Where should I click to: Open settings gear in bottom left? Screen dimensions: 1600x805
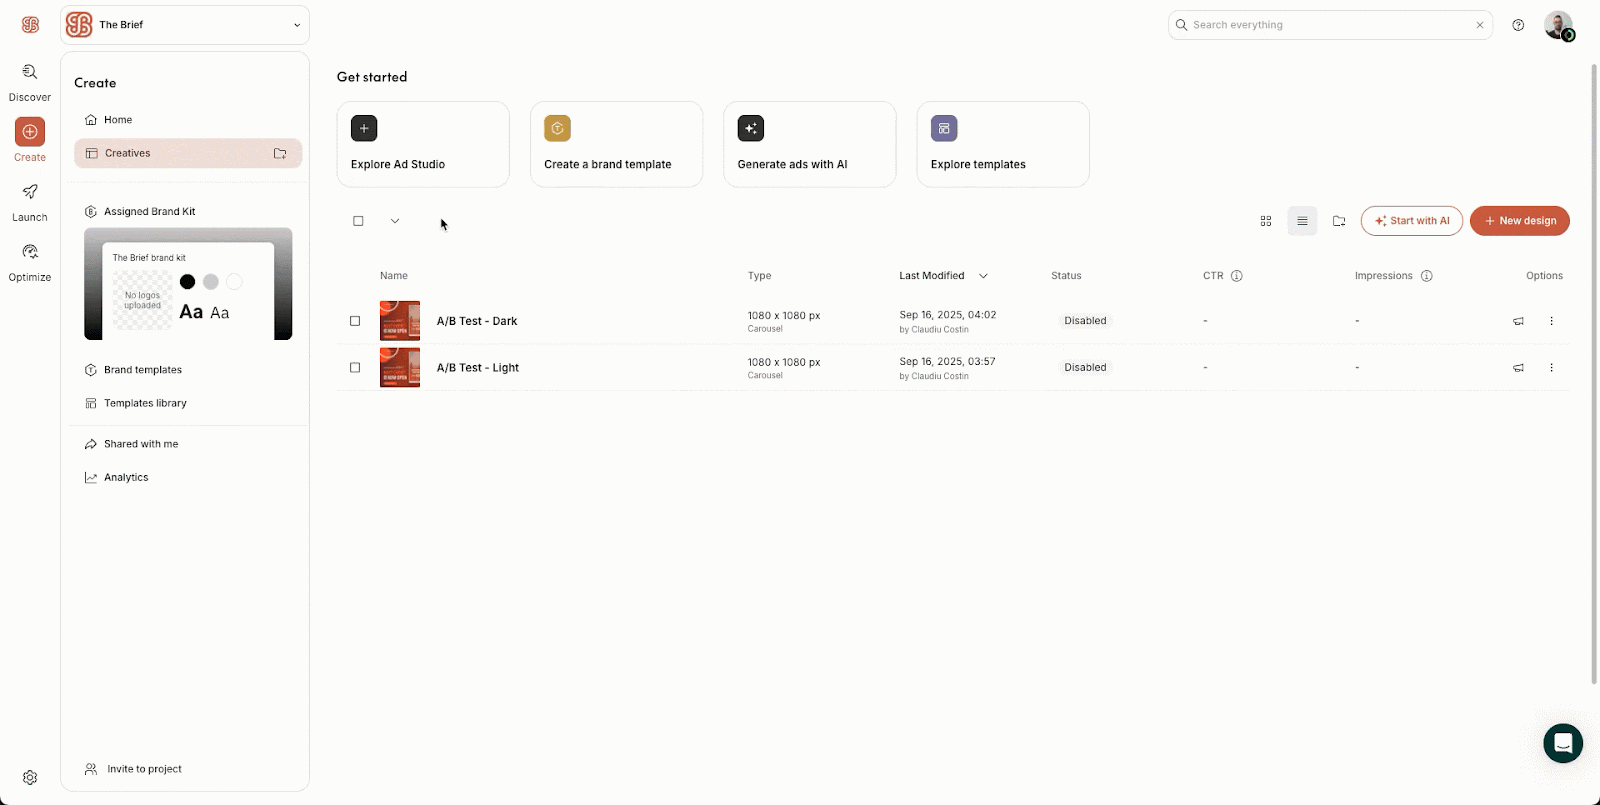[x=30, y=777]
